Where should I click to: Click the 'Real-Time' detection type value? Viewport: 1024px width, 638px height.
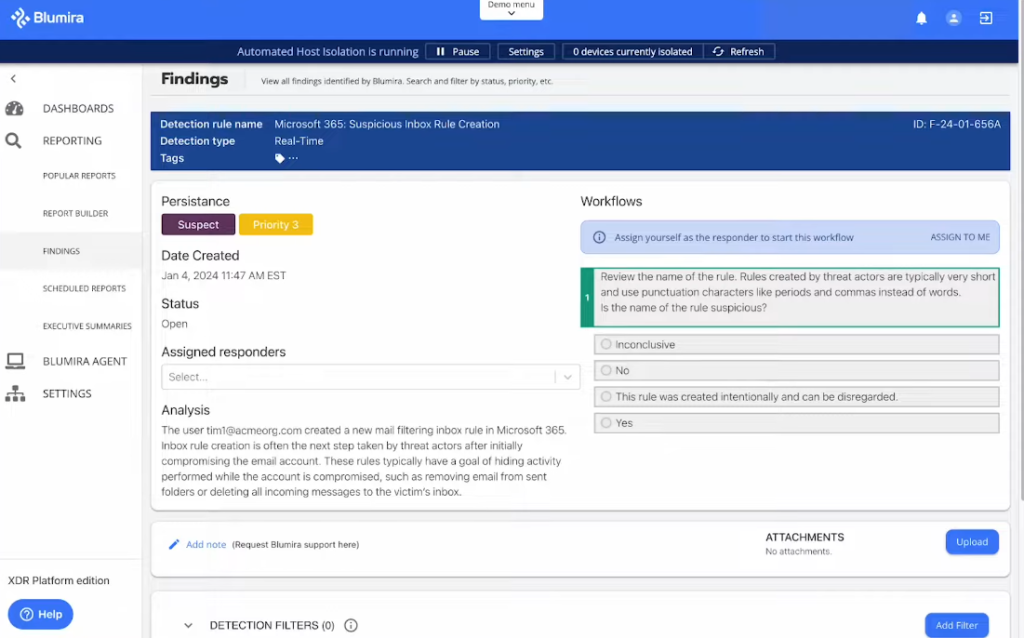[298, 141]
